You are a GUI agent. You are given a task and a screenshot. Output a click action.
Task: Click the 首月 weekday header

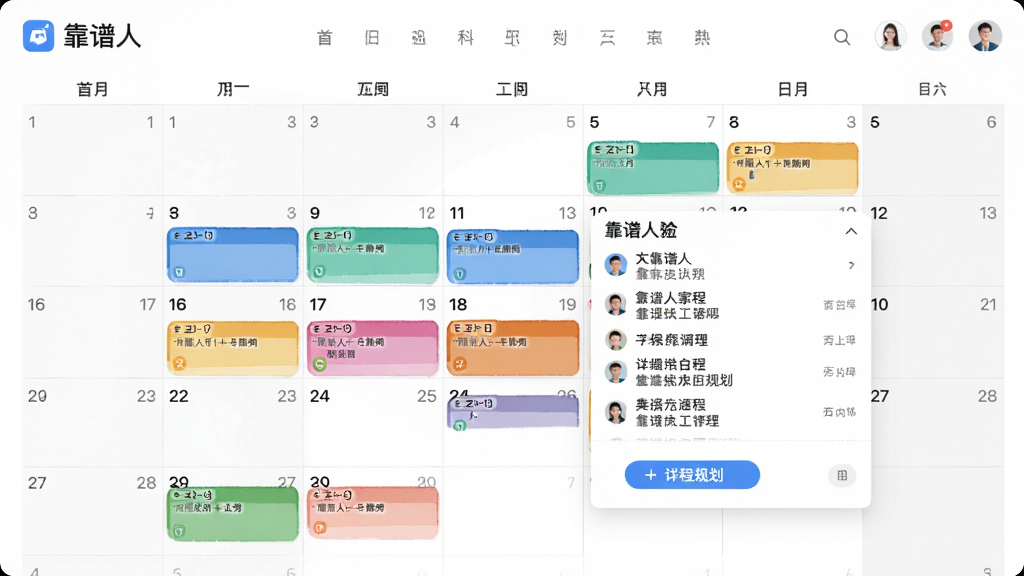coord(92,89)
